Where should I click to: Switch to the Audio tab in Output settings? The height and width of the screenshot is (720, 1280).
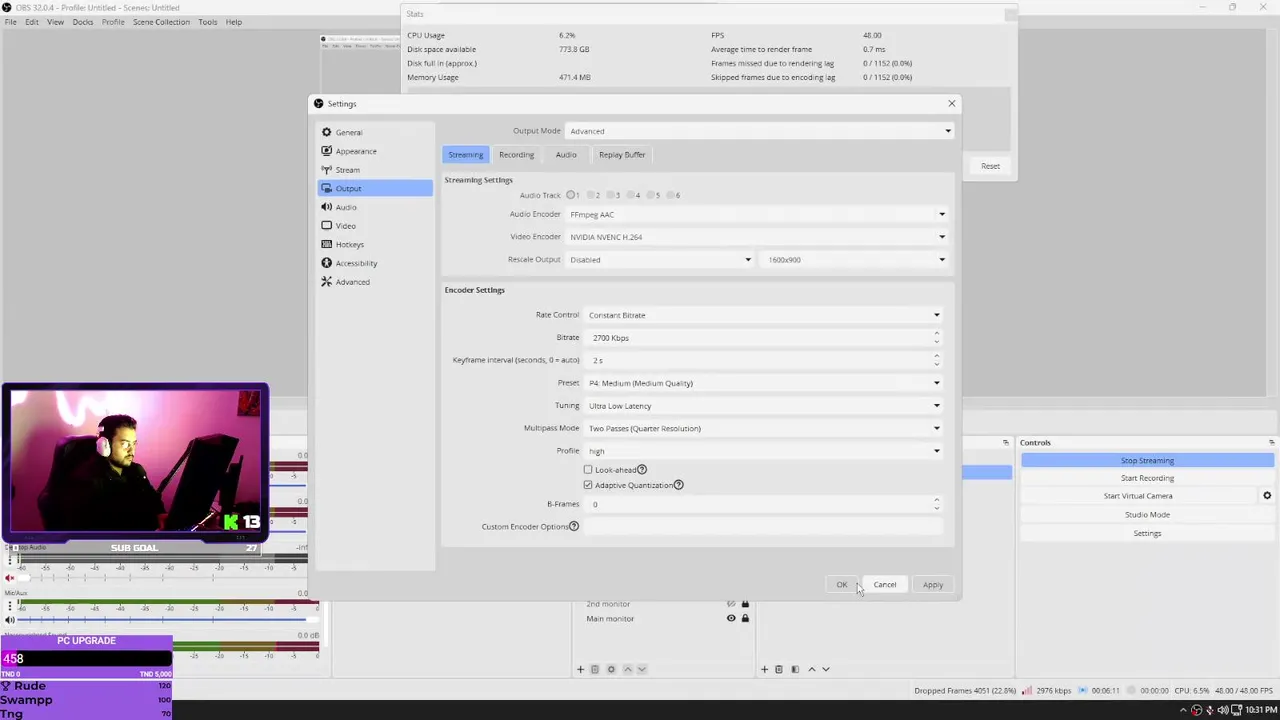[x=566, y=155]
